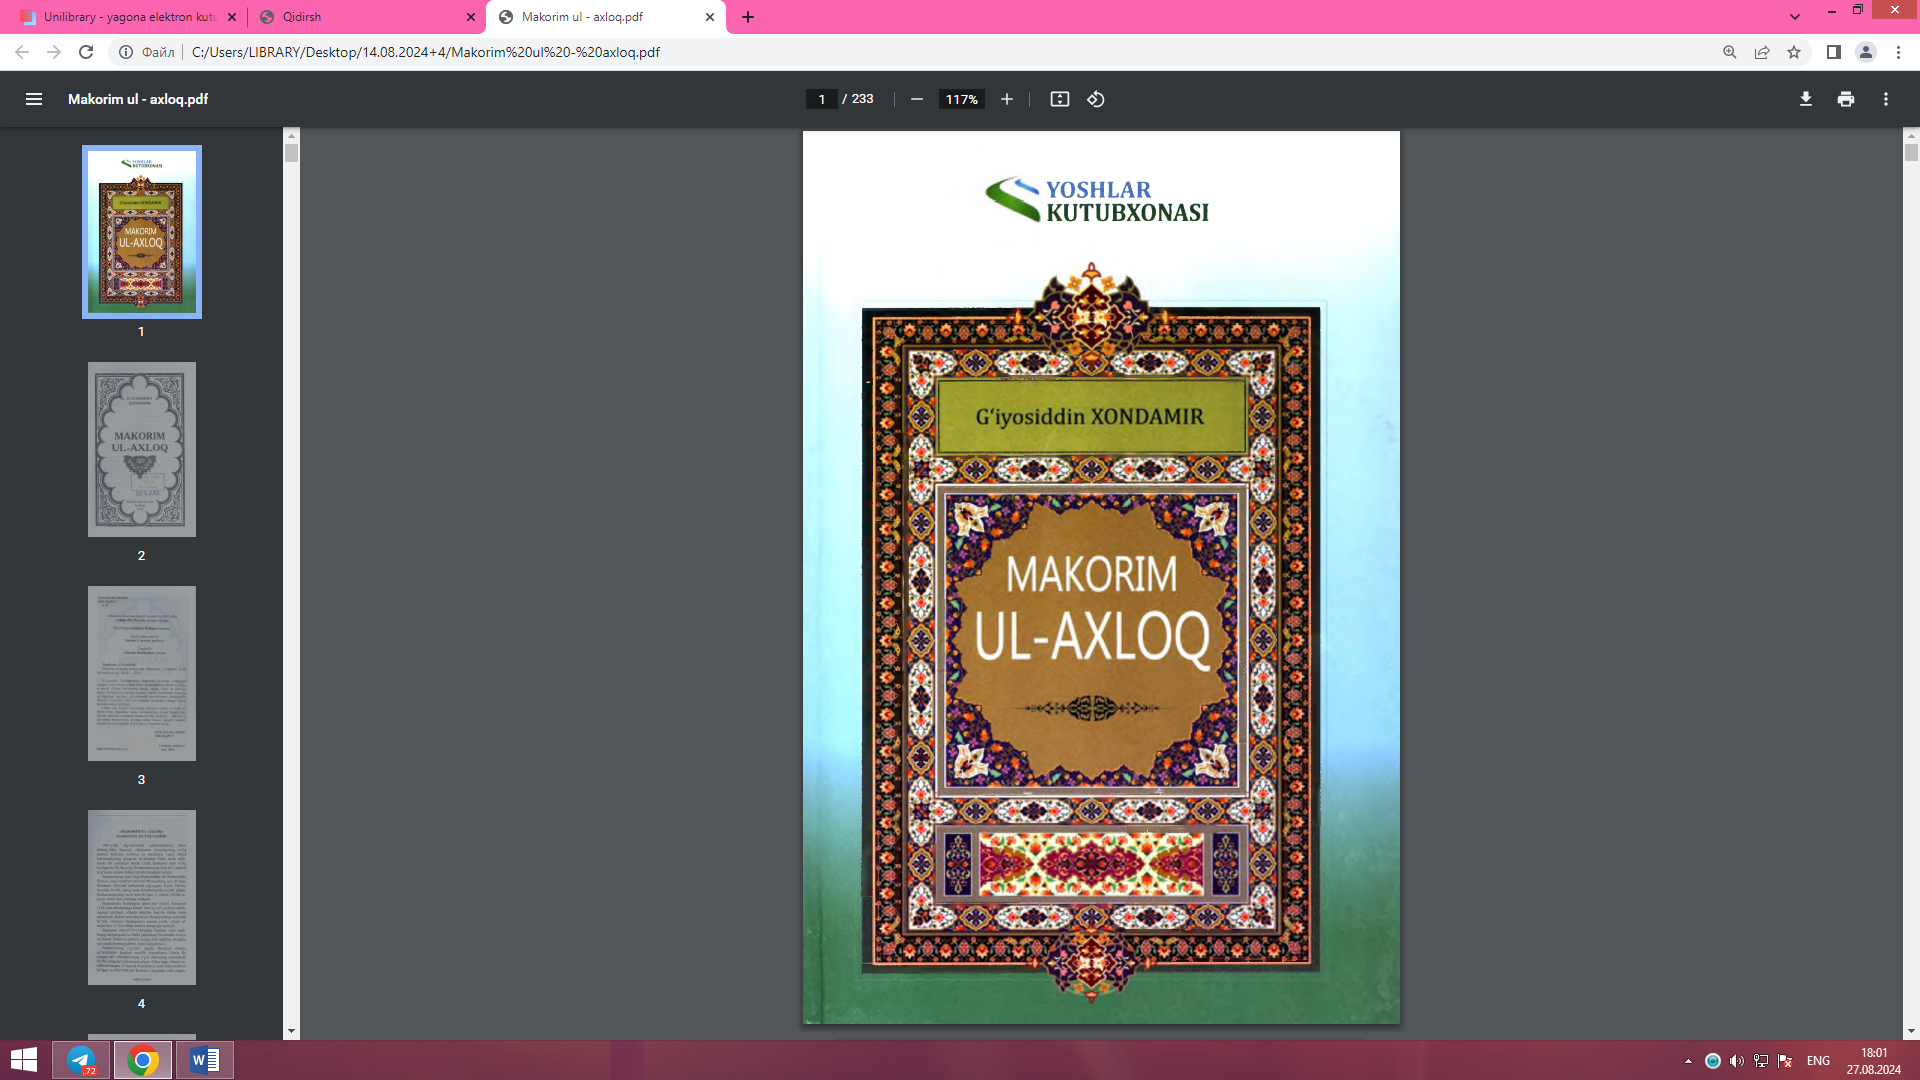Share this page icon
Viewport: 1920px width, 1080px height.
coord(1762,52)
